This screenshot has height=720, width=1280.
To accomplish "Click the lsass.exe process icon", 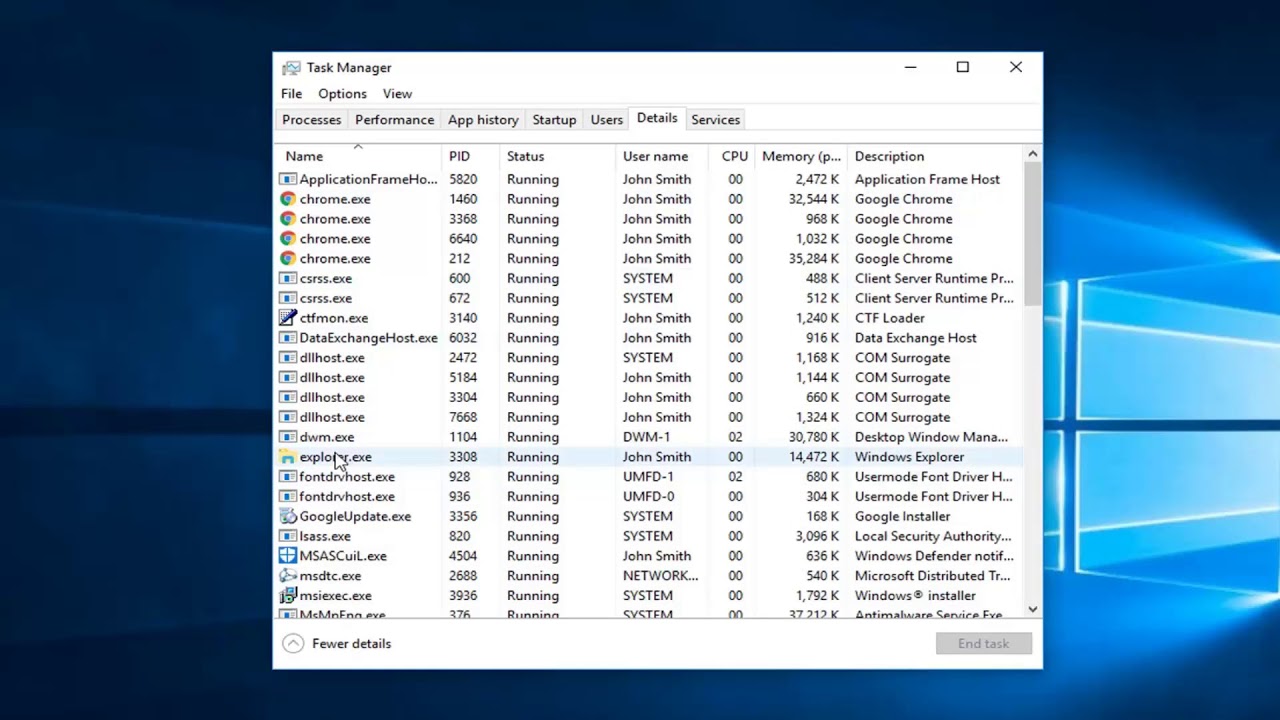I will click(288, 536).
